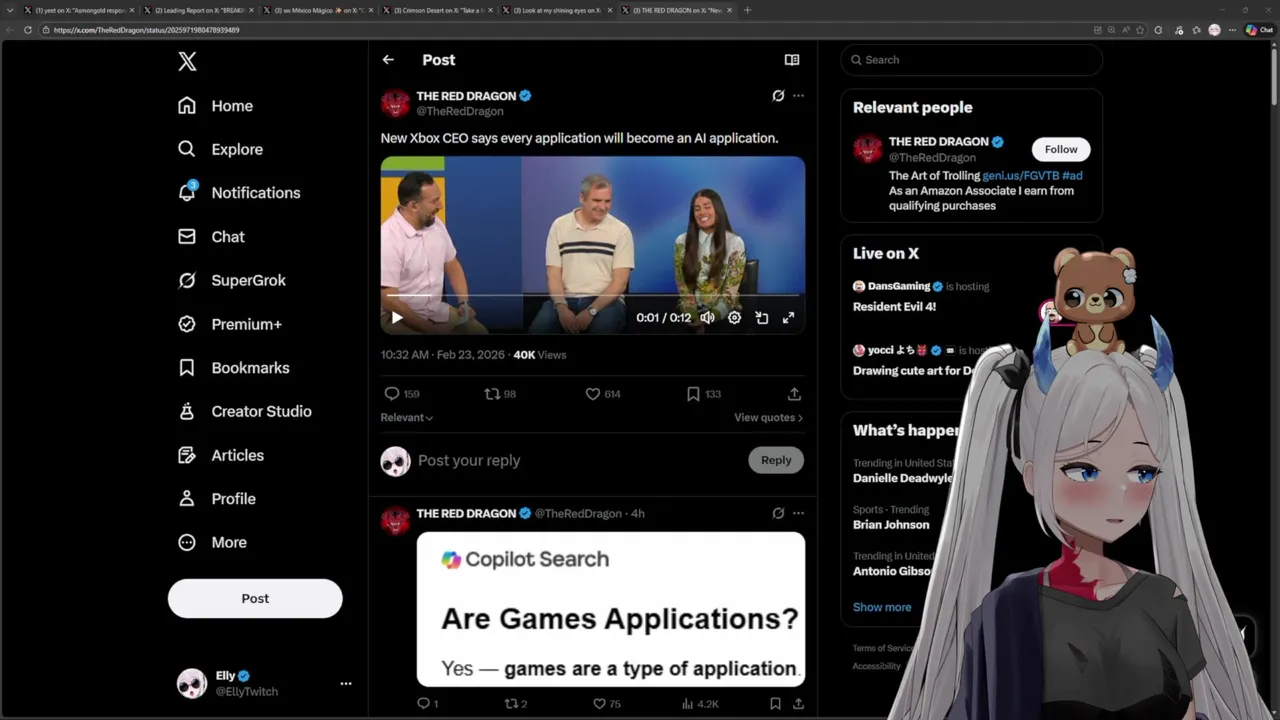
Task: Toggle reader view icon in Post header
Action: pyautogui.click(x=792, y=60)
